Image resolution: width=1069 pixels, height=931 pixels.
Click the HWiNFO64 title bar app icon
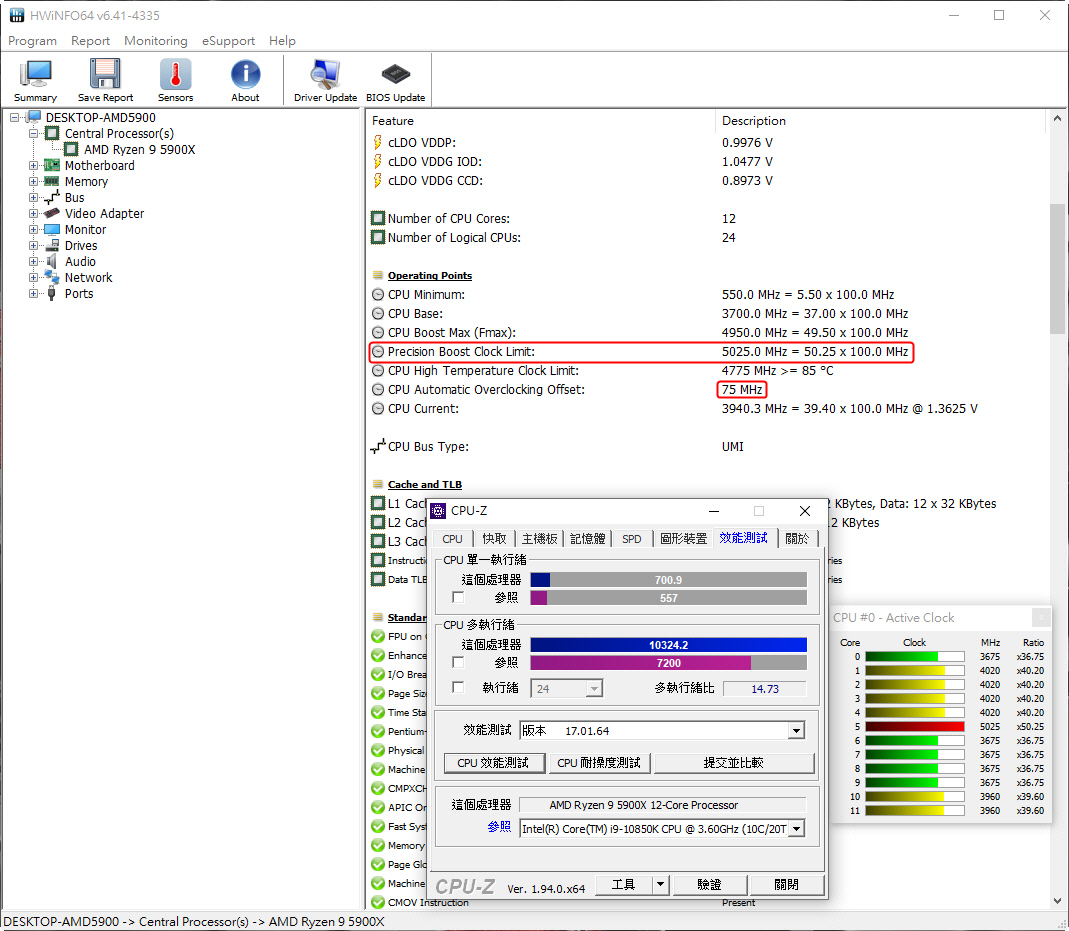coord(17,15)
